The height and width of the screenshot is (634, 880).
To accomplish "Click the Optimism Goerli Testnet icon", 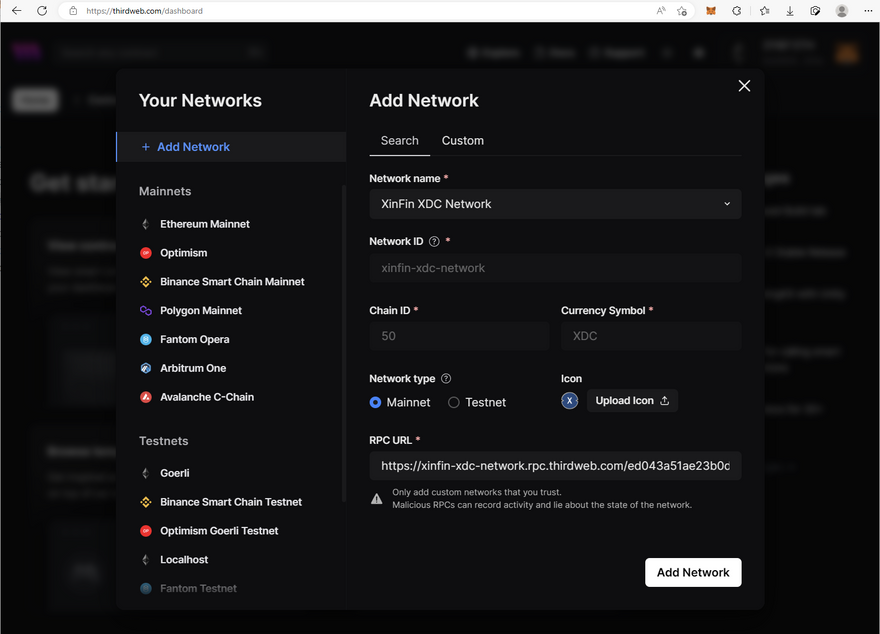I will [x=145, y=531].
